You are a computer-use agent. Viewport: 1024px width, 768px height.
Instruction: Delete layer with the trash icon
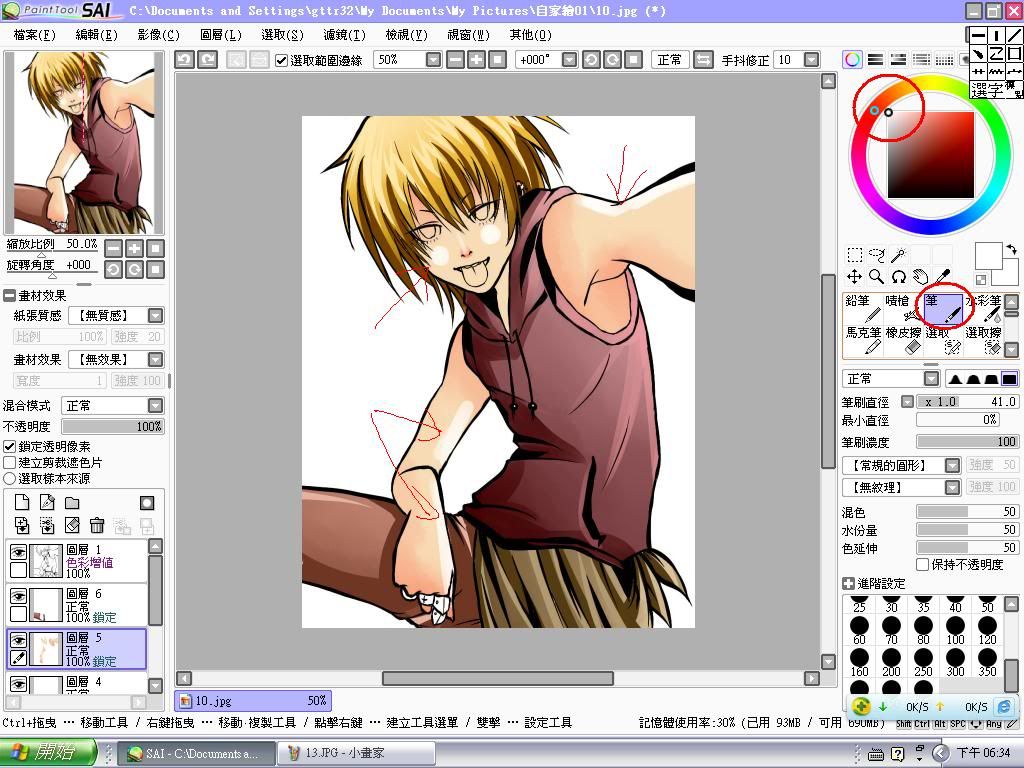click(97, 525)
